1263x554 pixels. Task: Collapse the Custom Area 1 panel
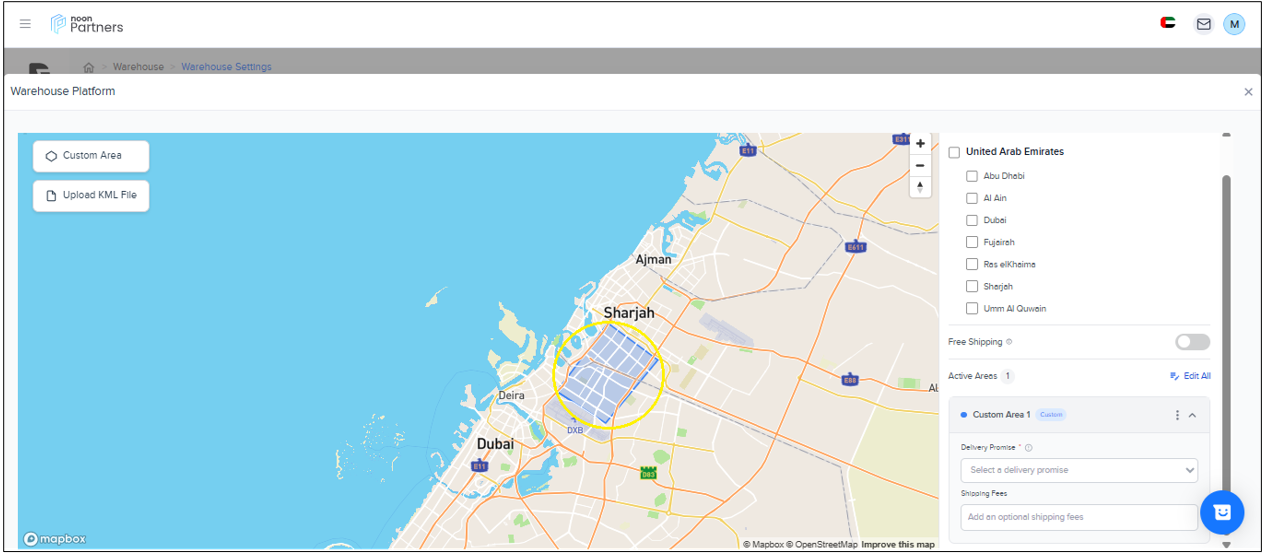(1193, 415)
